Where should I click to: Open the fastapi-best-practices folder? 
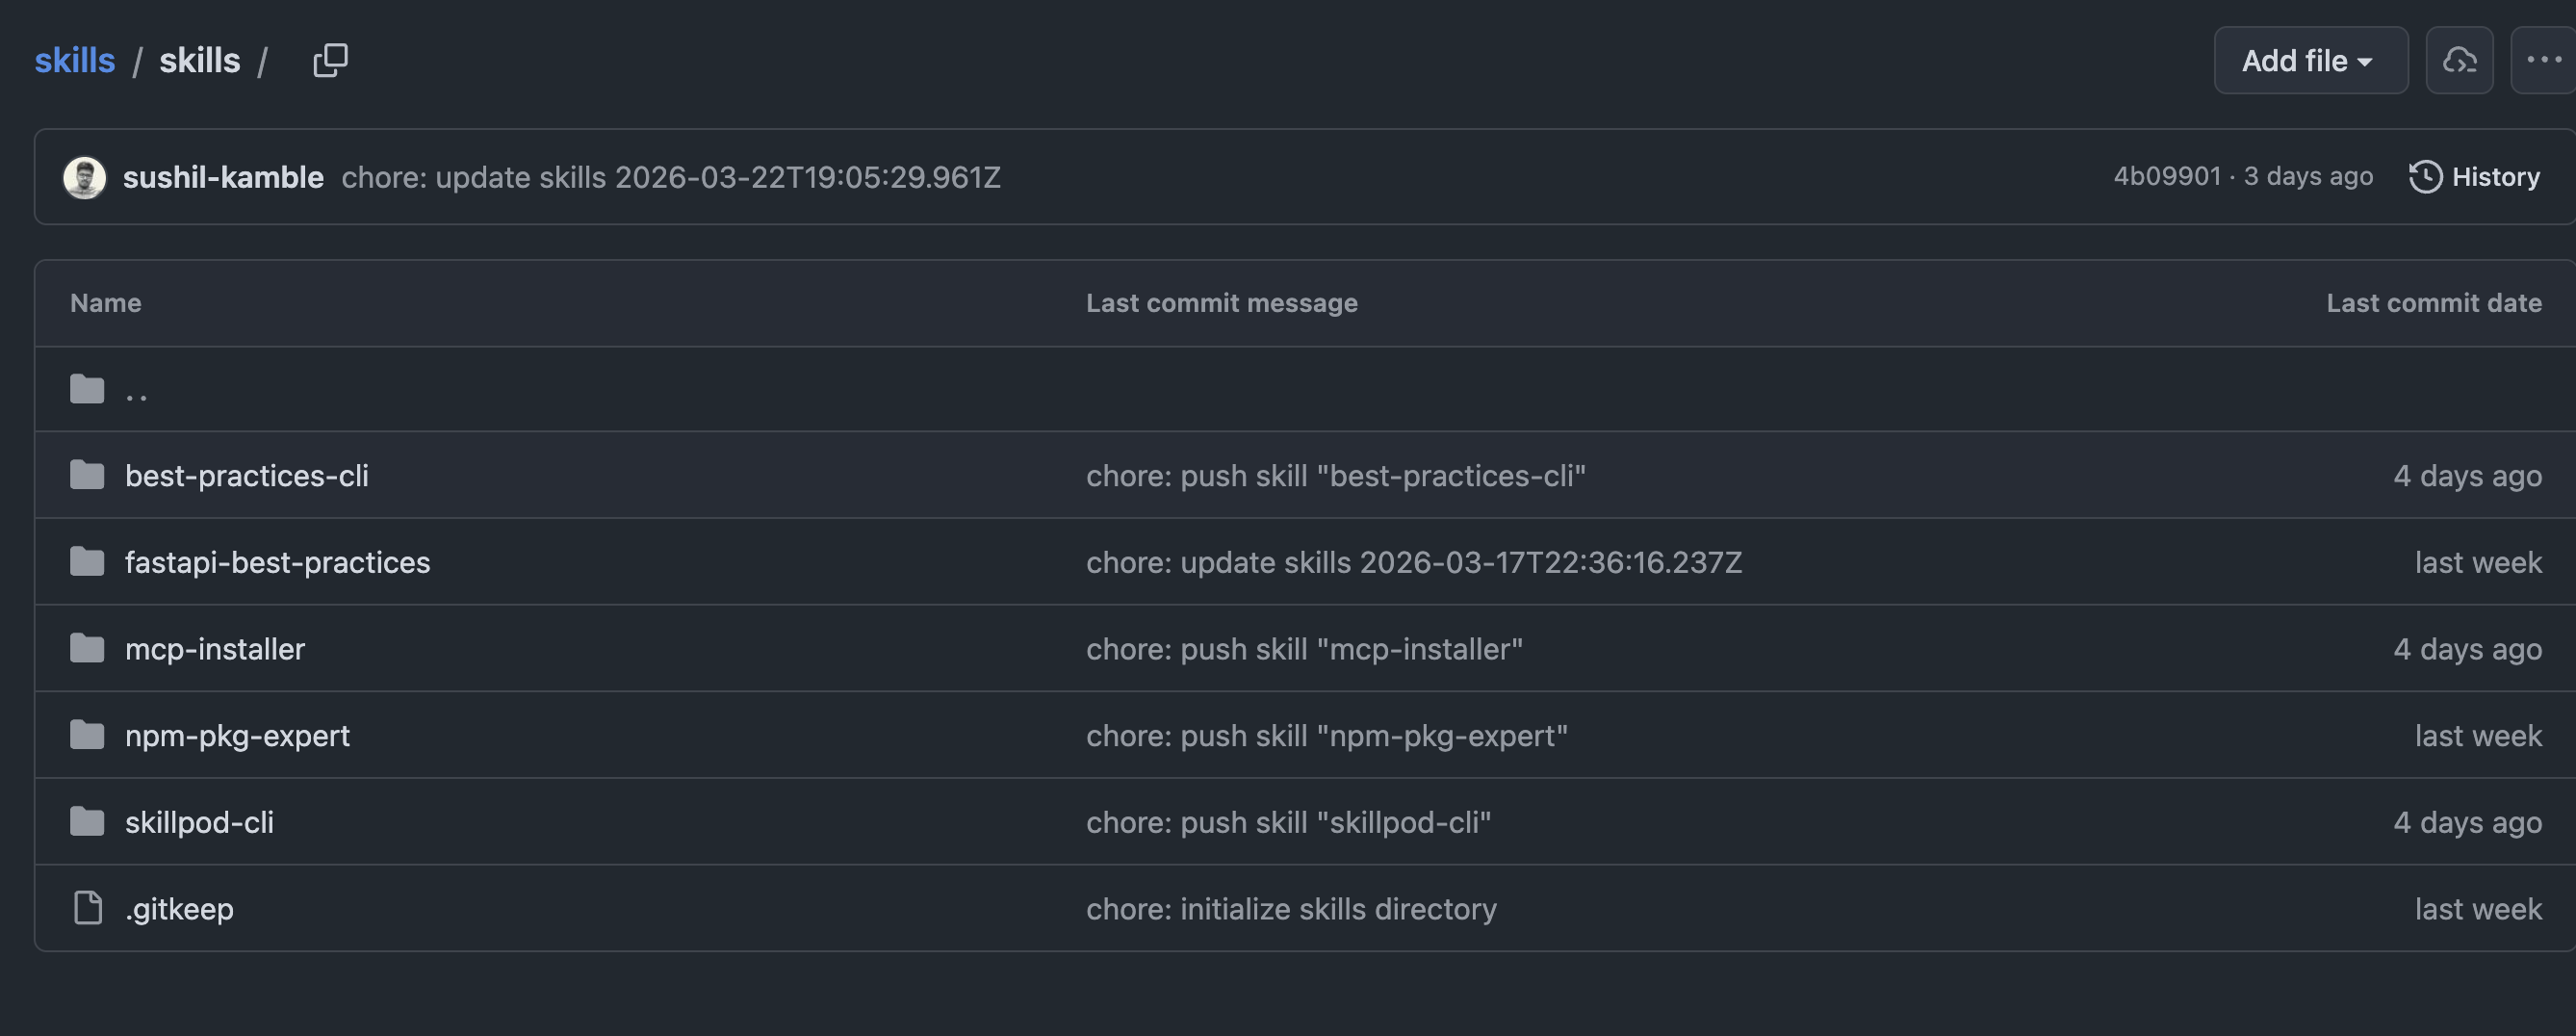pyautogui.click(x=277, y=562)
